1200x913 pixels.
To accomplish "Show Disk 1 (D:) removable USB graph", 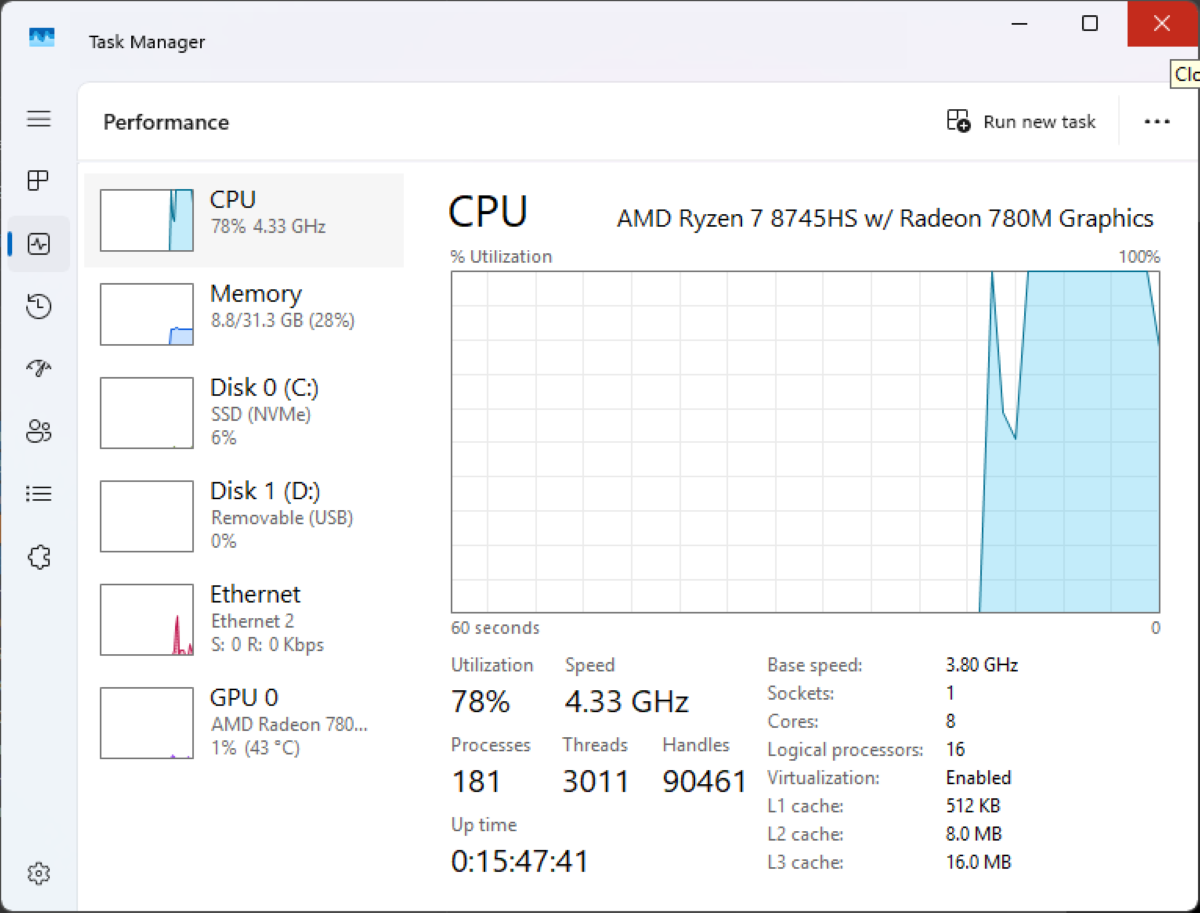I will [244, 515].
